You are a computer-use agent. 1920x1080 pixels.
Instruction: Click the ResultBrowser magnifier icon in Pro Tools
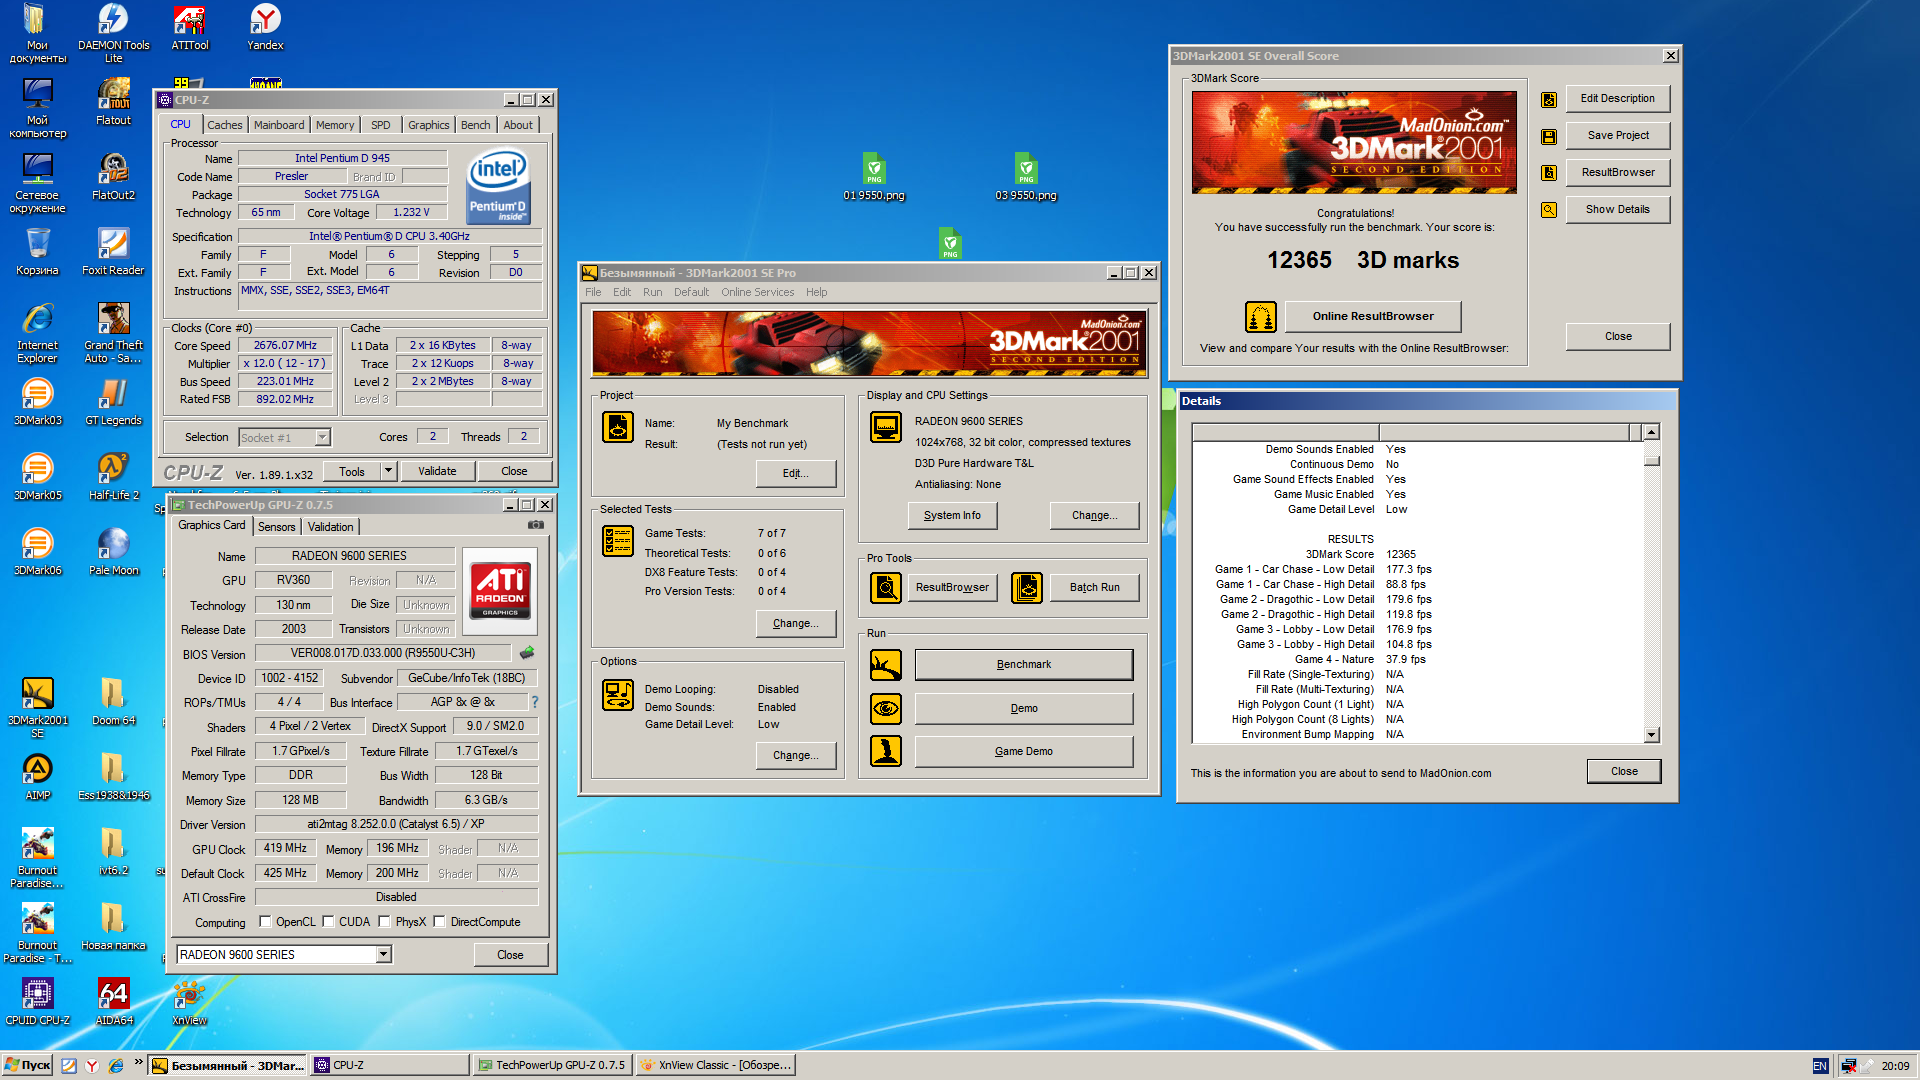[x=885, y=588]
